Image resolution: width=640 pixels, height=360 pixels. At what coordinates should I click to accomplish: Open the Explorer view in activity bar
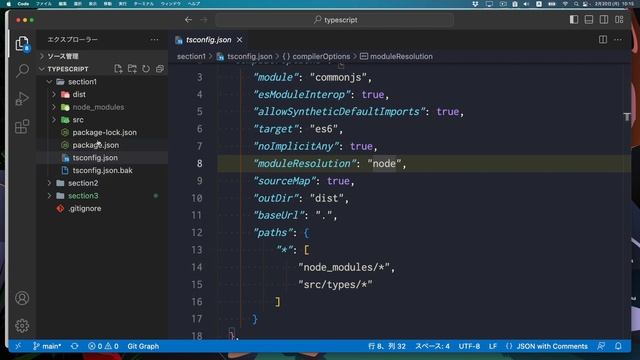[22, 44]
